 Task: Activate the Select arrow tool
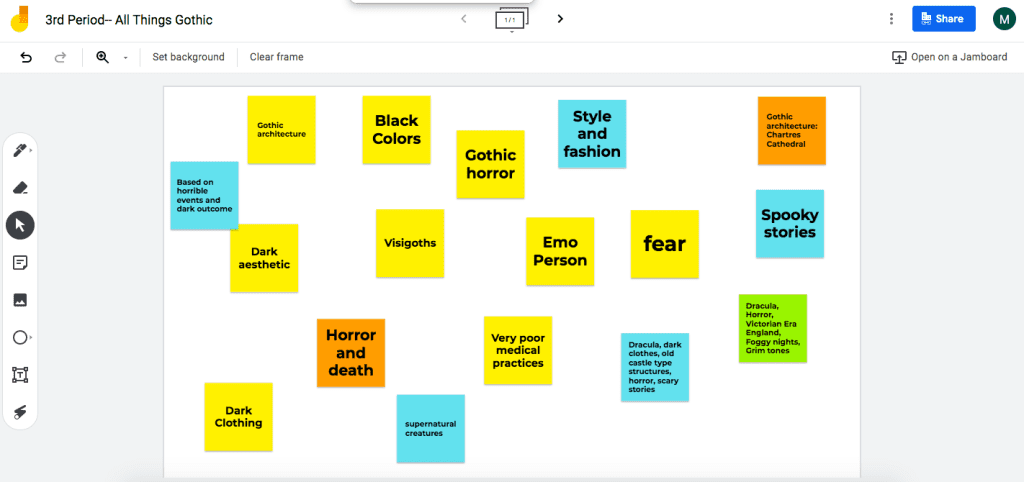(x=20, y=225)
